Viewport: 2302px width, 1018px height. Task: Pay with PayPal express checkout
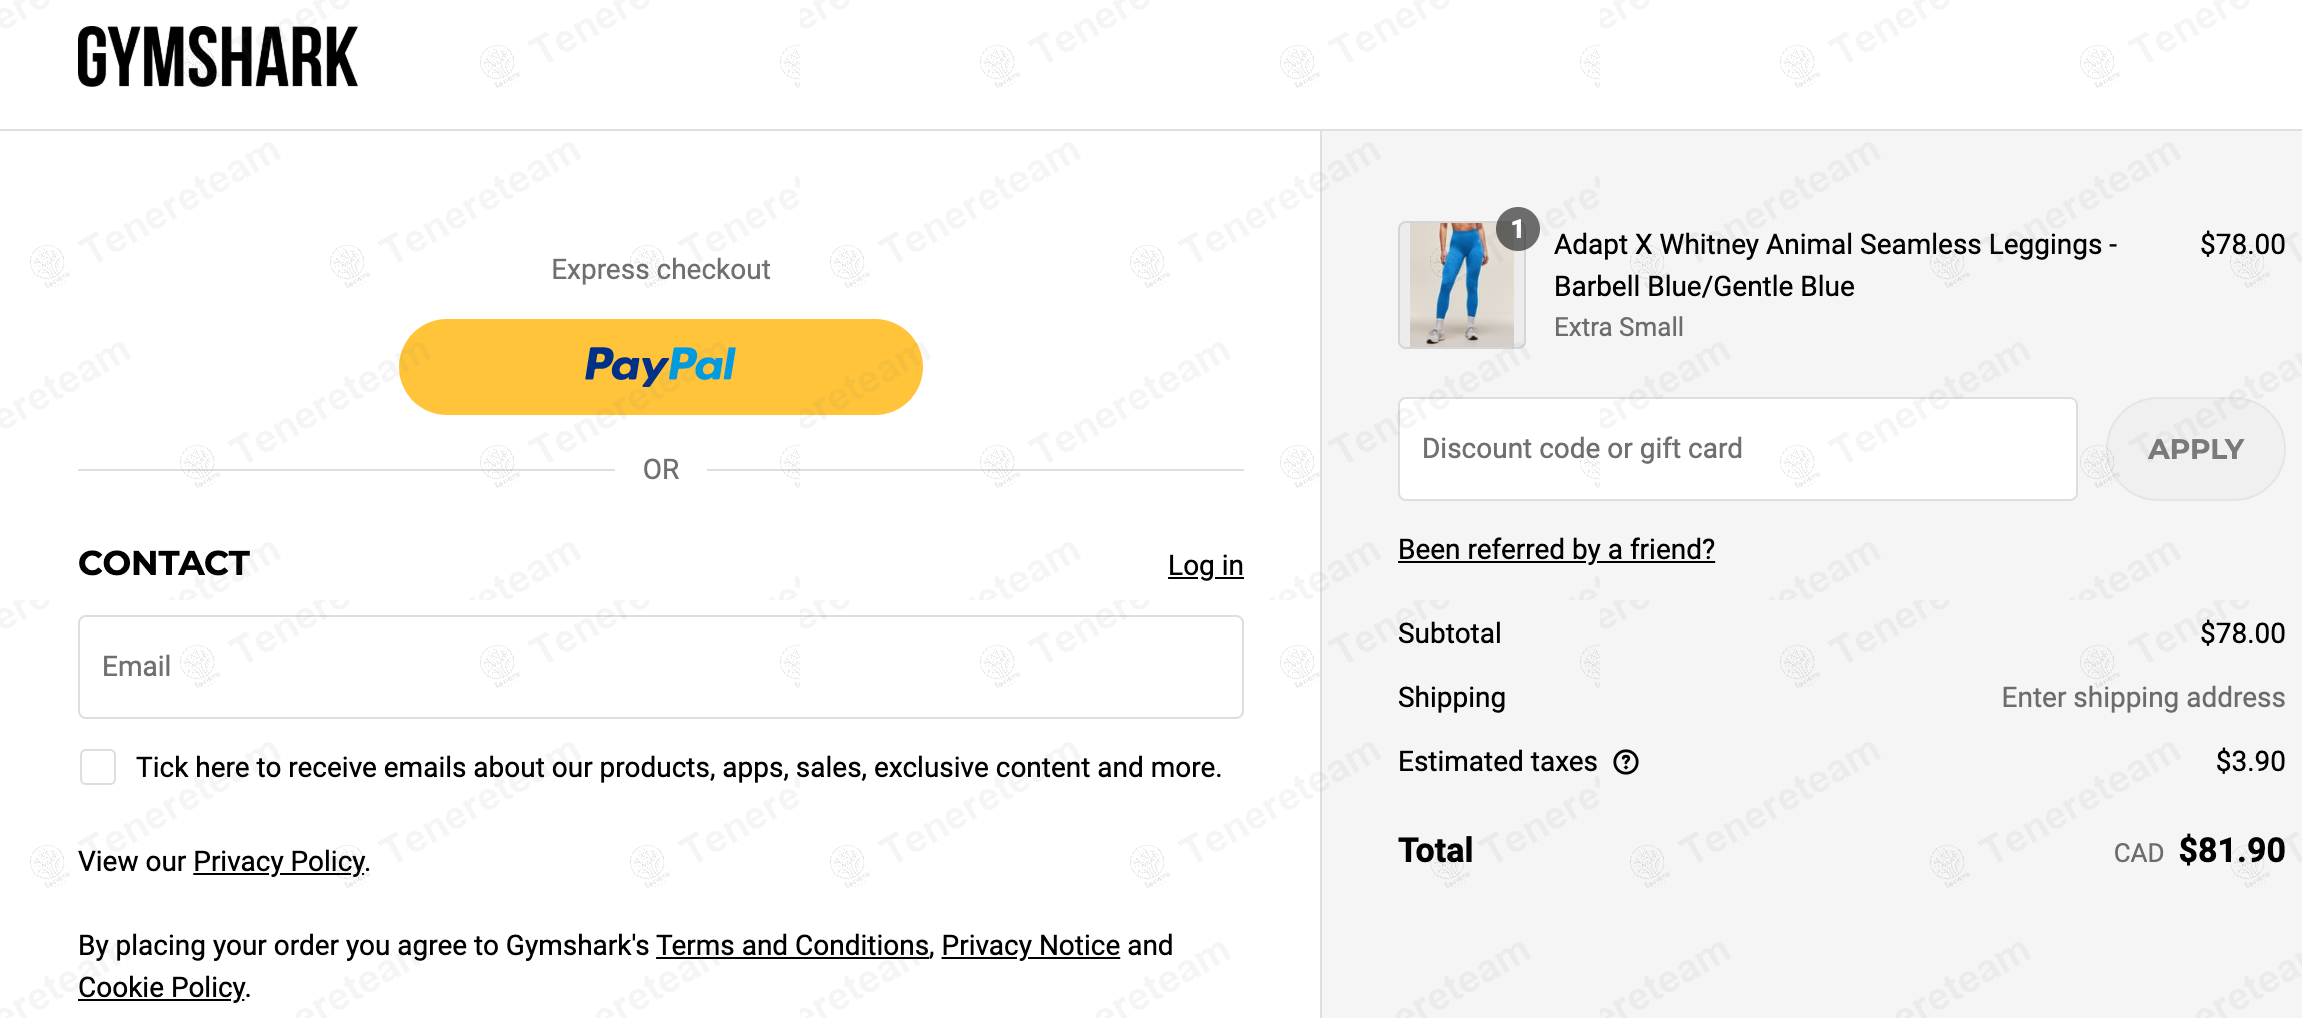tap(660, 366)
